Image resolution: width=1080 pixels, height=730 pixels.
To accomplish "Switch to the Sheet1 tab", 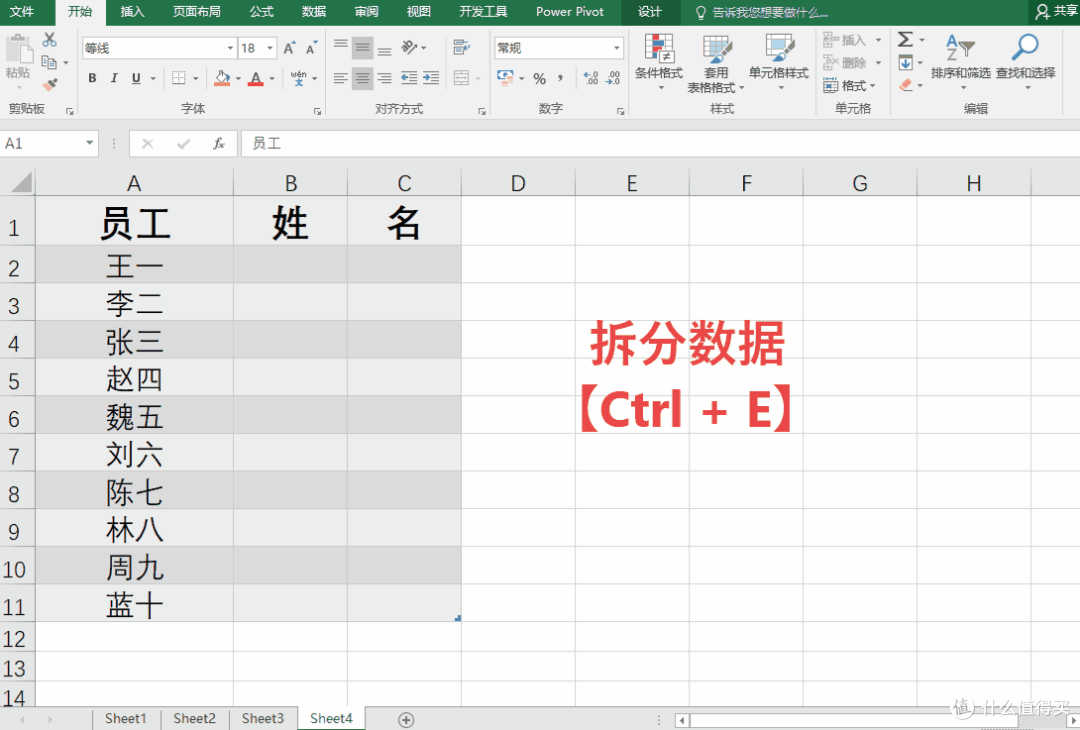I will pyautogui.click(x=125, y=718).
